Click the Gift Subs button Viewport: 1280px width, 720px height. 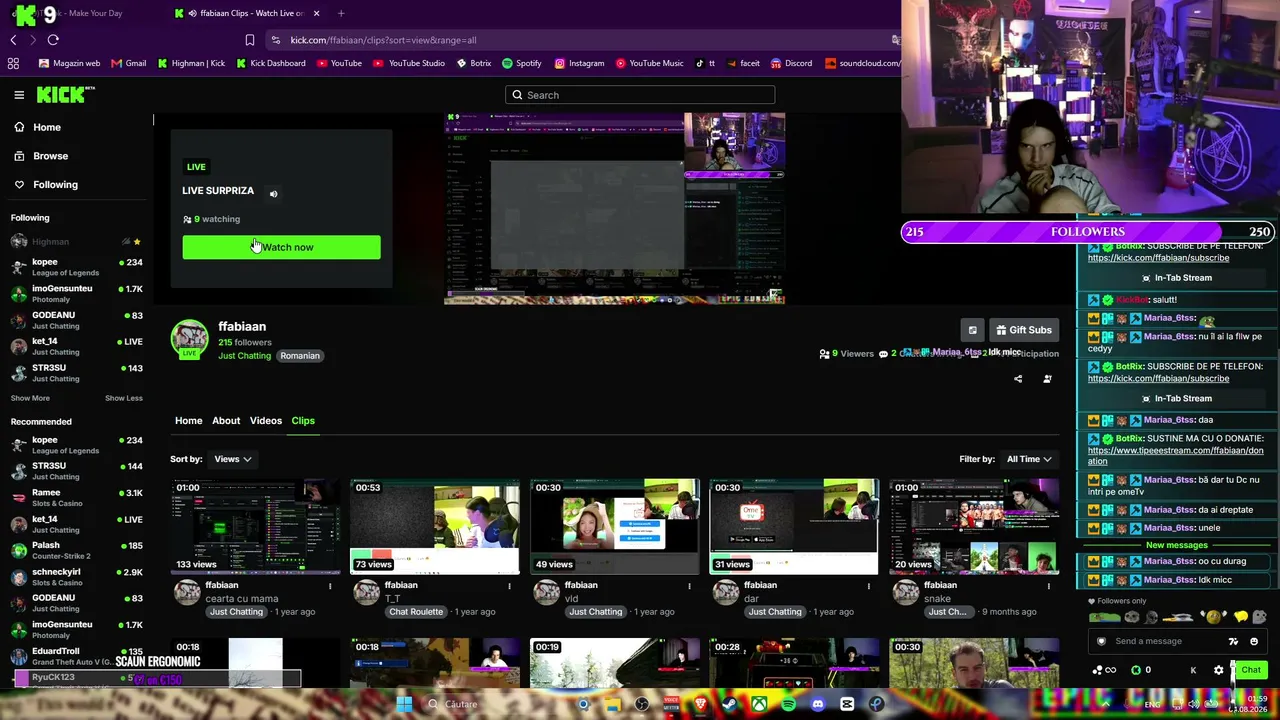[x=1024, y=330]
